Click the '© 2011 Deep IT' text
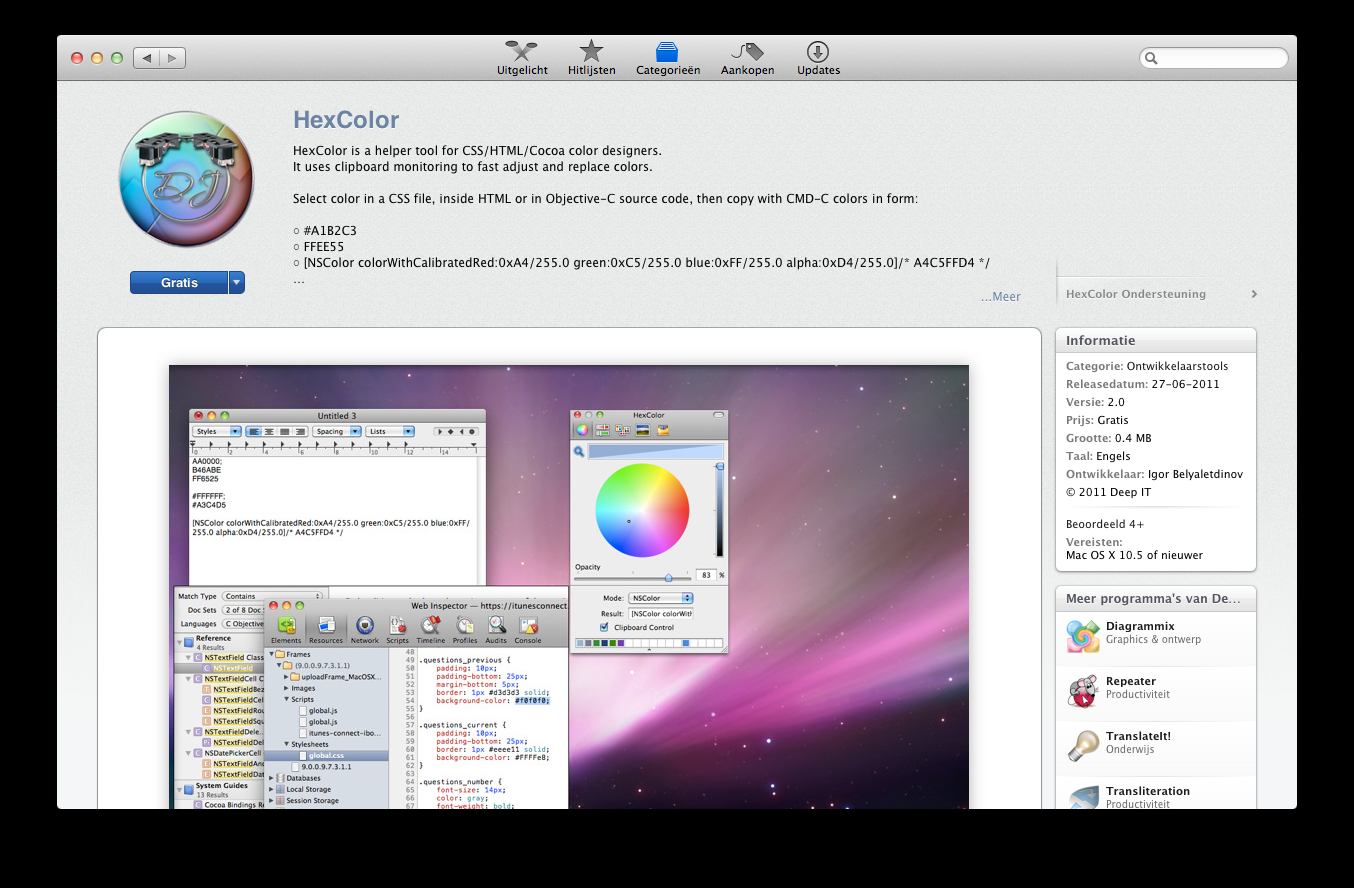This screenshot has height=888, width=1354. point(1108,492)
